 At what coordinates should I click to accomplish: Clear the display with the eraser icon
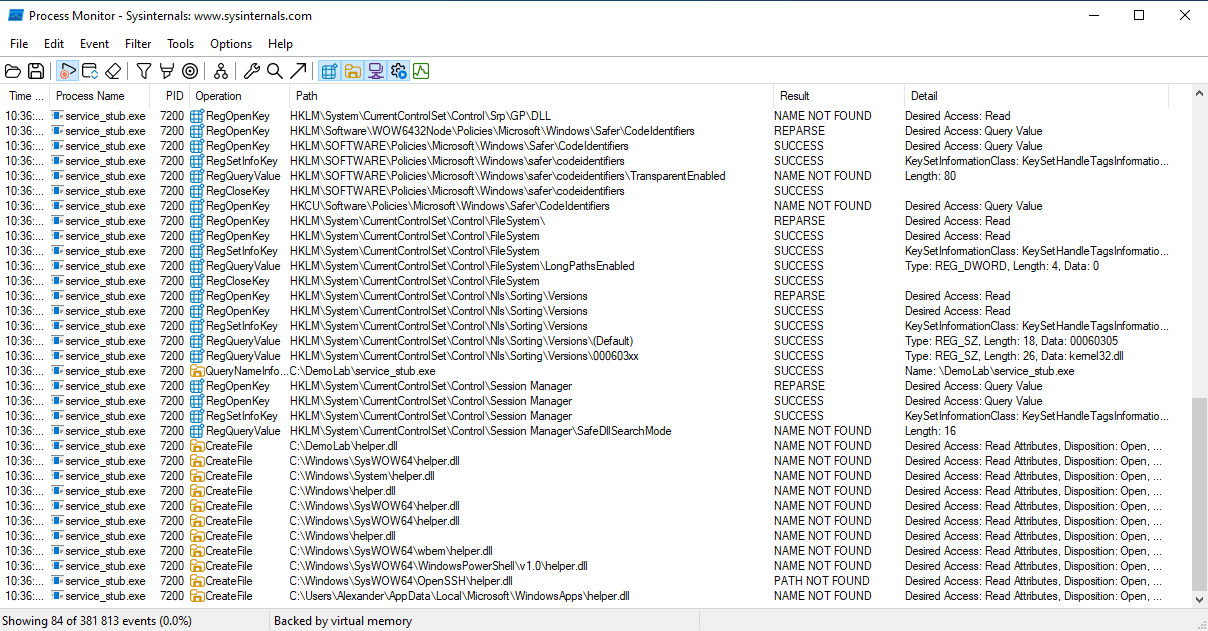tap(113, 71)
